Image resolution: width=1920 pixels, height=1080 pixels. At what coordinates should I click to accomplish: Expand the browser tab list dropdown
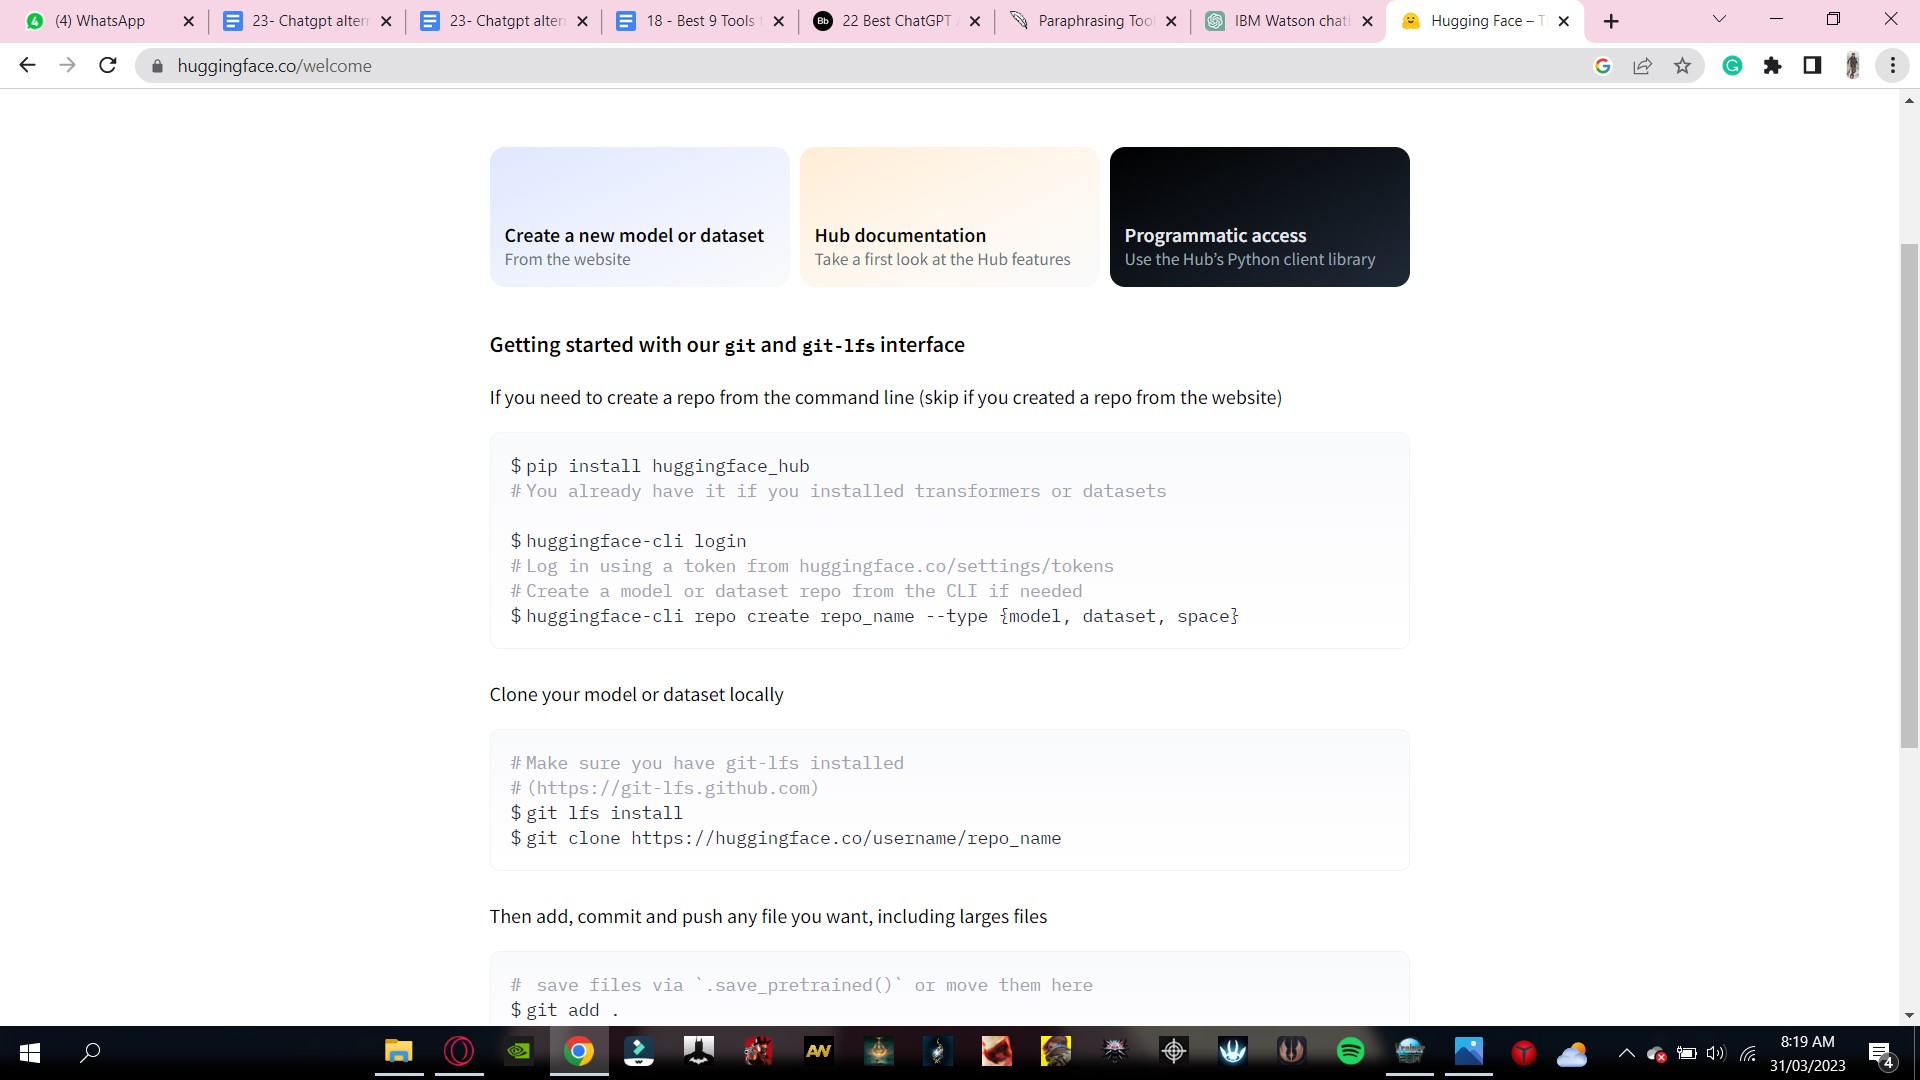pyautogui.click(x=1718, y=20)
